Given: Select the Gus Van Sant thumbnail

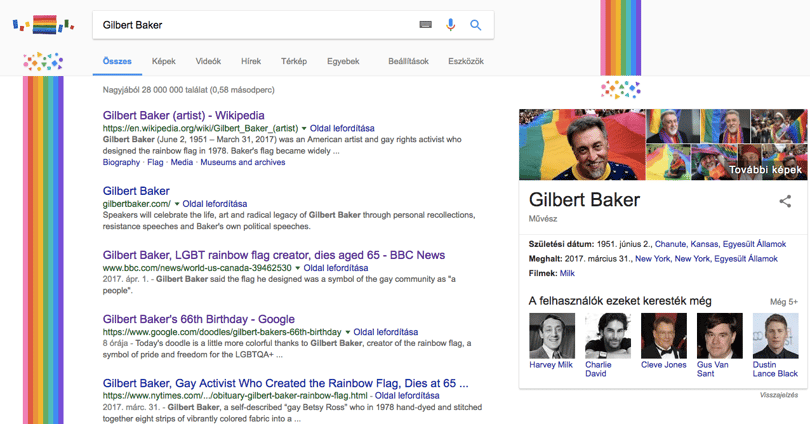Looking at the screenshot, I should [720, 336].
